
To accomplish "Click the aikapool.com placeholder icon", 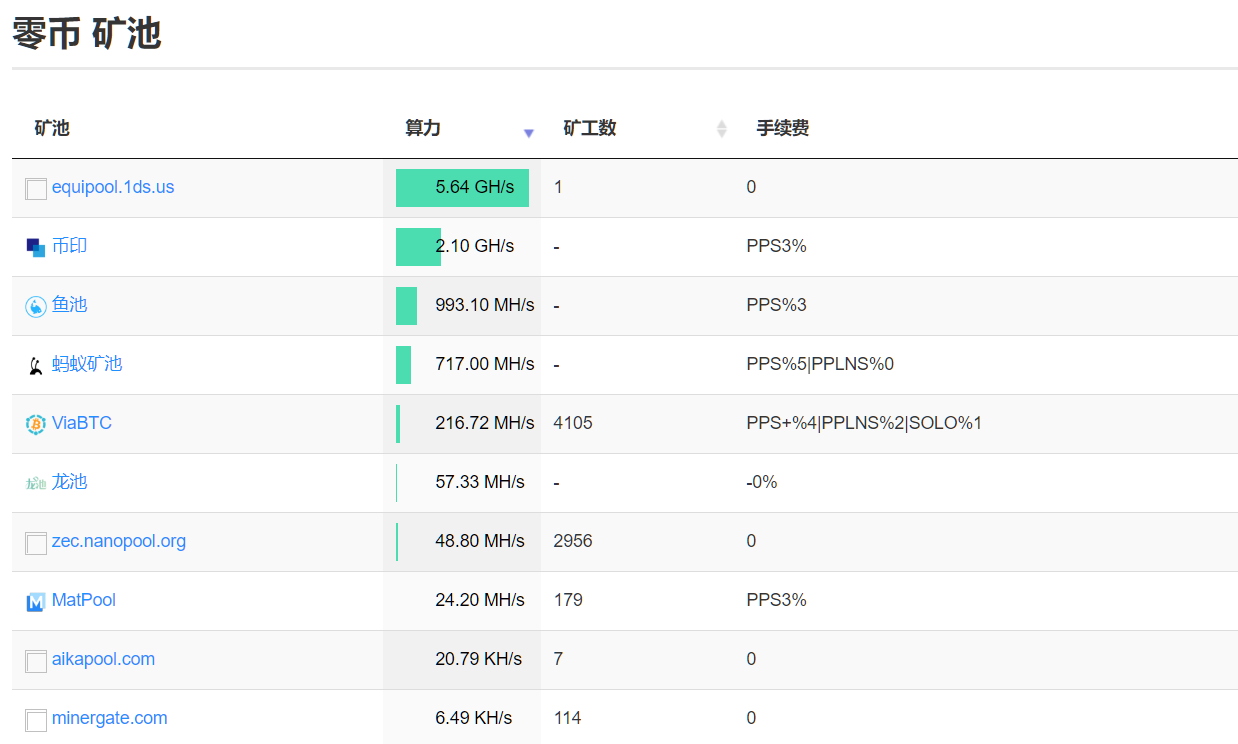I will 36,661.
